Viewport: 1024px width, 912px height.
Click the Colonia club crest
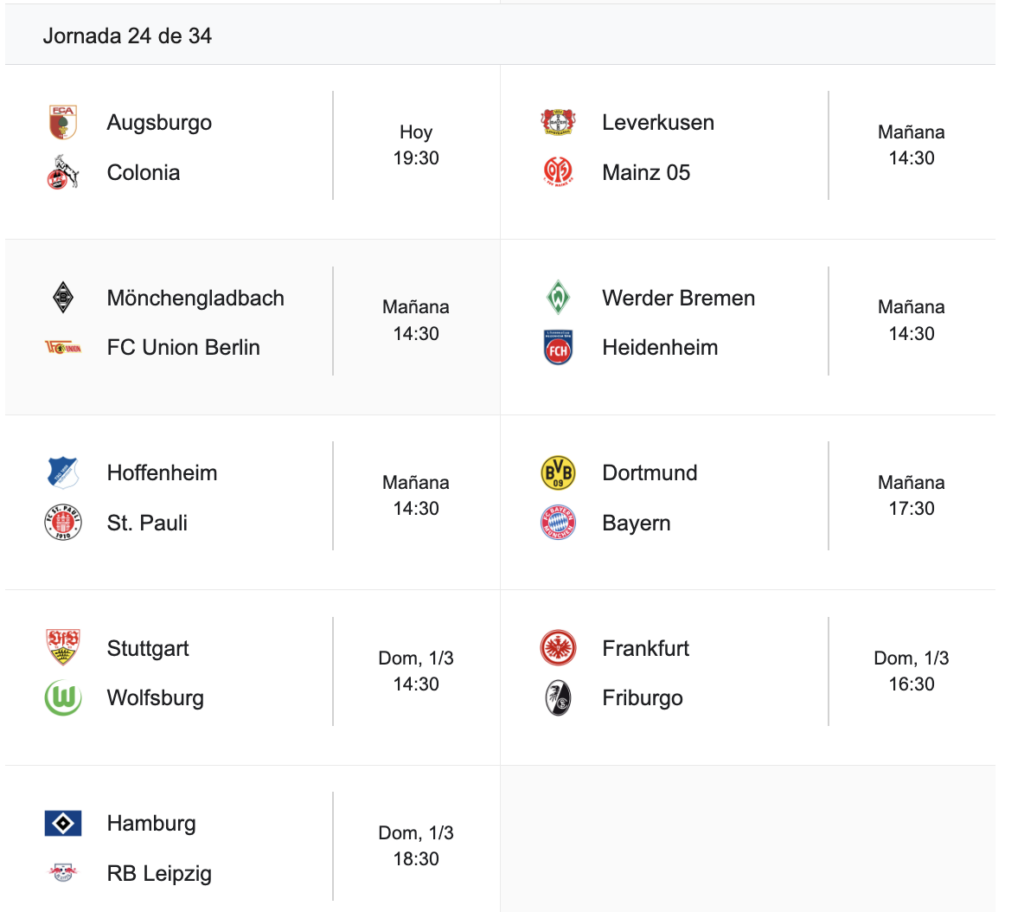coord(63,172)
